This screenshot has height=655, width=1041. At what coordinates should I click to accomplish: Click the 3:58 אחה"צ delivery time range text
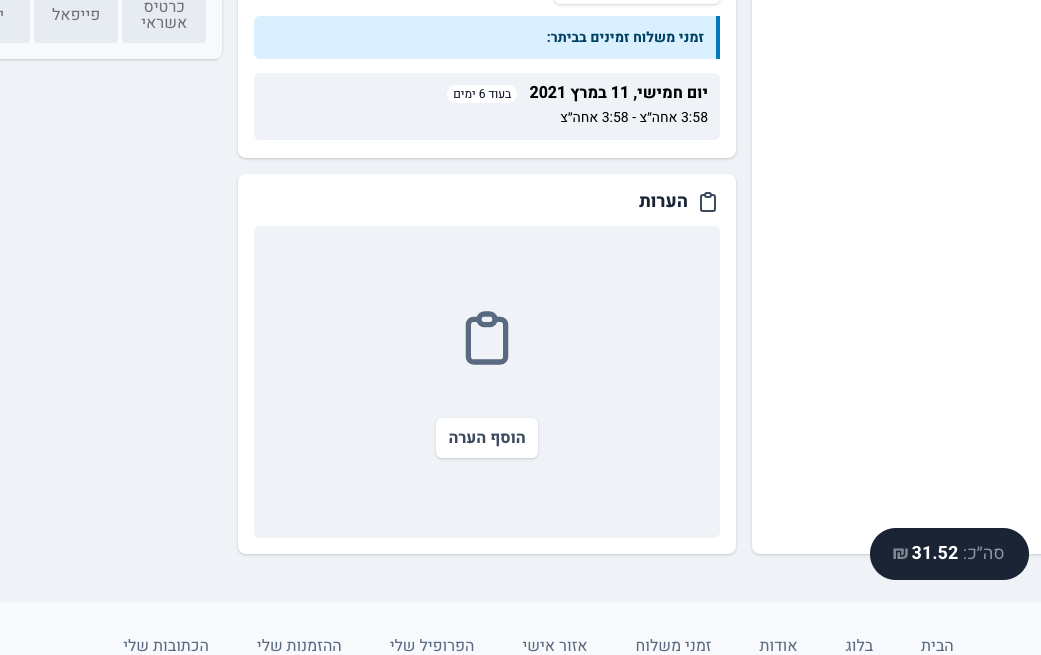(634, 118)
